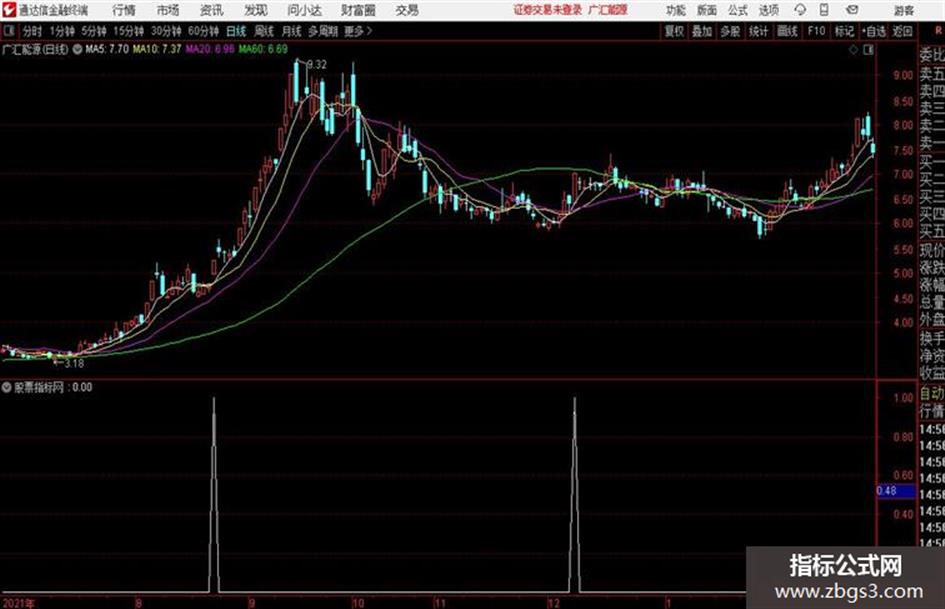
Task: Switch to 30分钟 period
Action: (x=166, y=31)
